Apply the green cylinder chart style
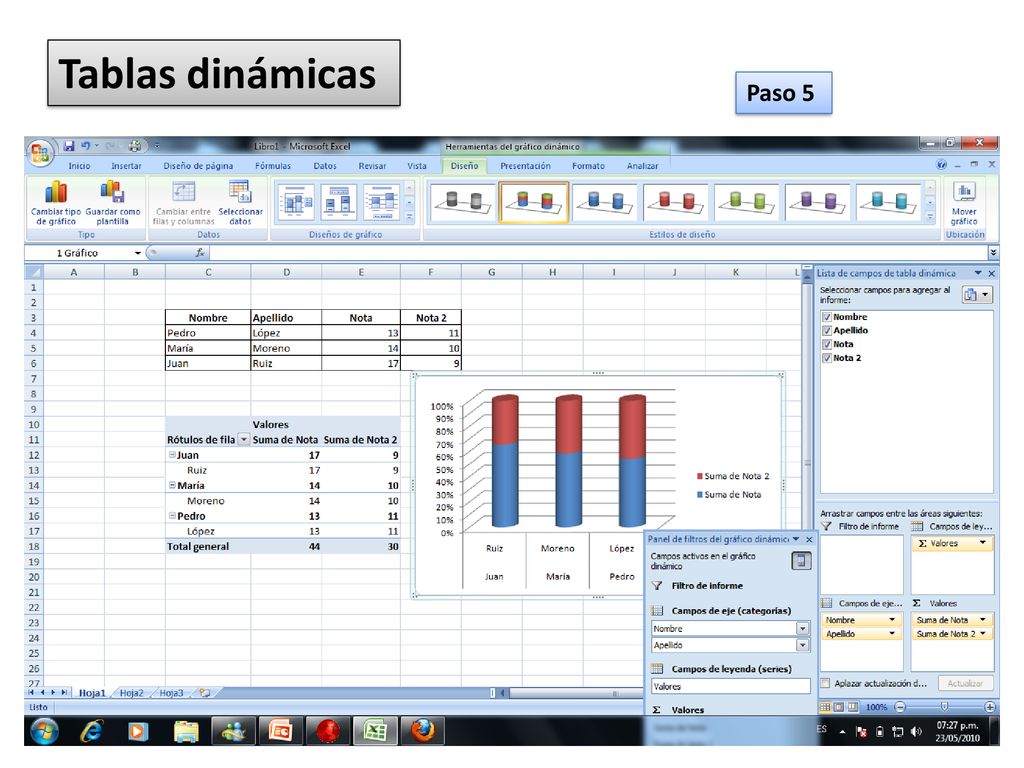Screen dimensions: 1024x768 point(746,202)
